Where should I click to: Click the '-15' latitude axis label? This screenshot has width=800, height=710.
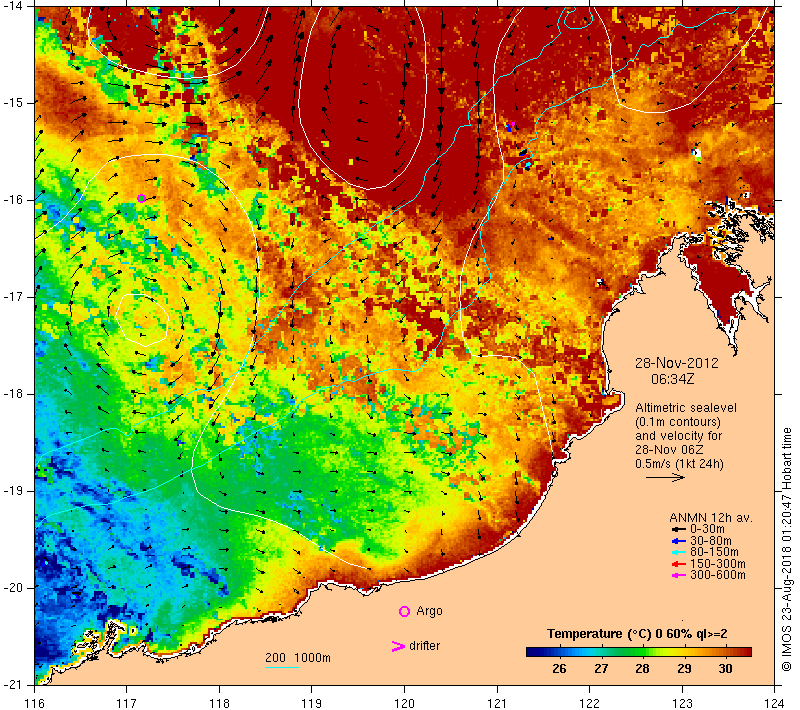13,103
